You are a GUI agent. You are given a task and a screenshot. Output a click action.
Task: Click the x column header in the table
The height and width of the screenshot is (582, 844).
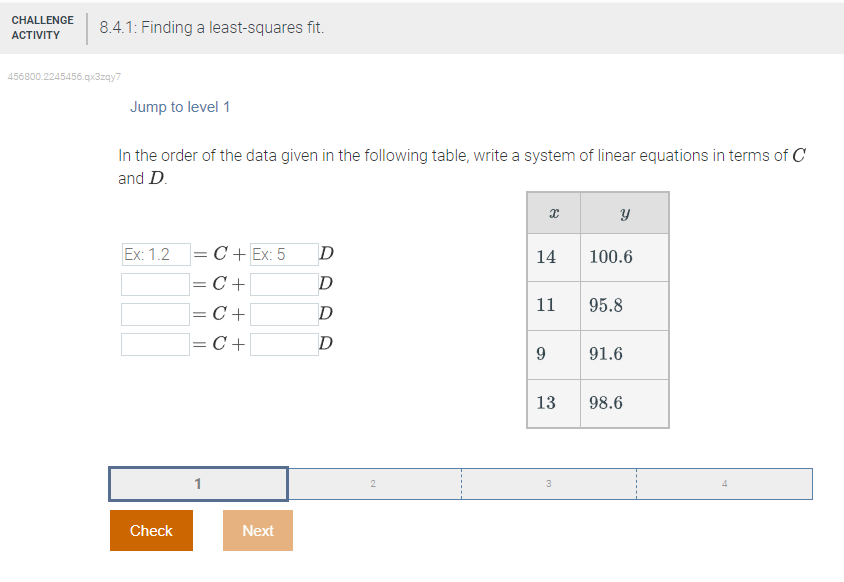pyautogui.click(x=554, y=213)
